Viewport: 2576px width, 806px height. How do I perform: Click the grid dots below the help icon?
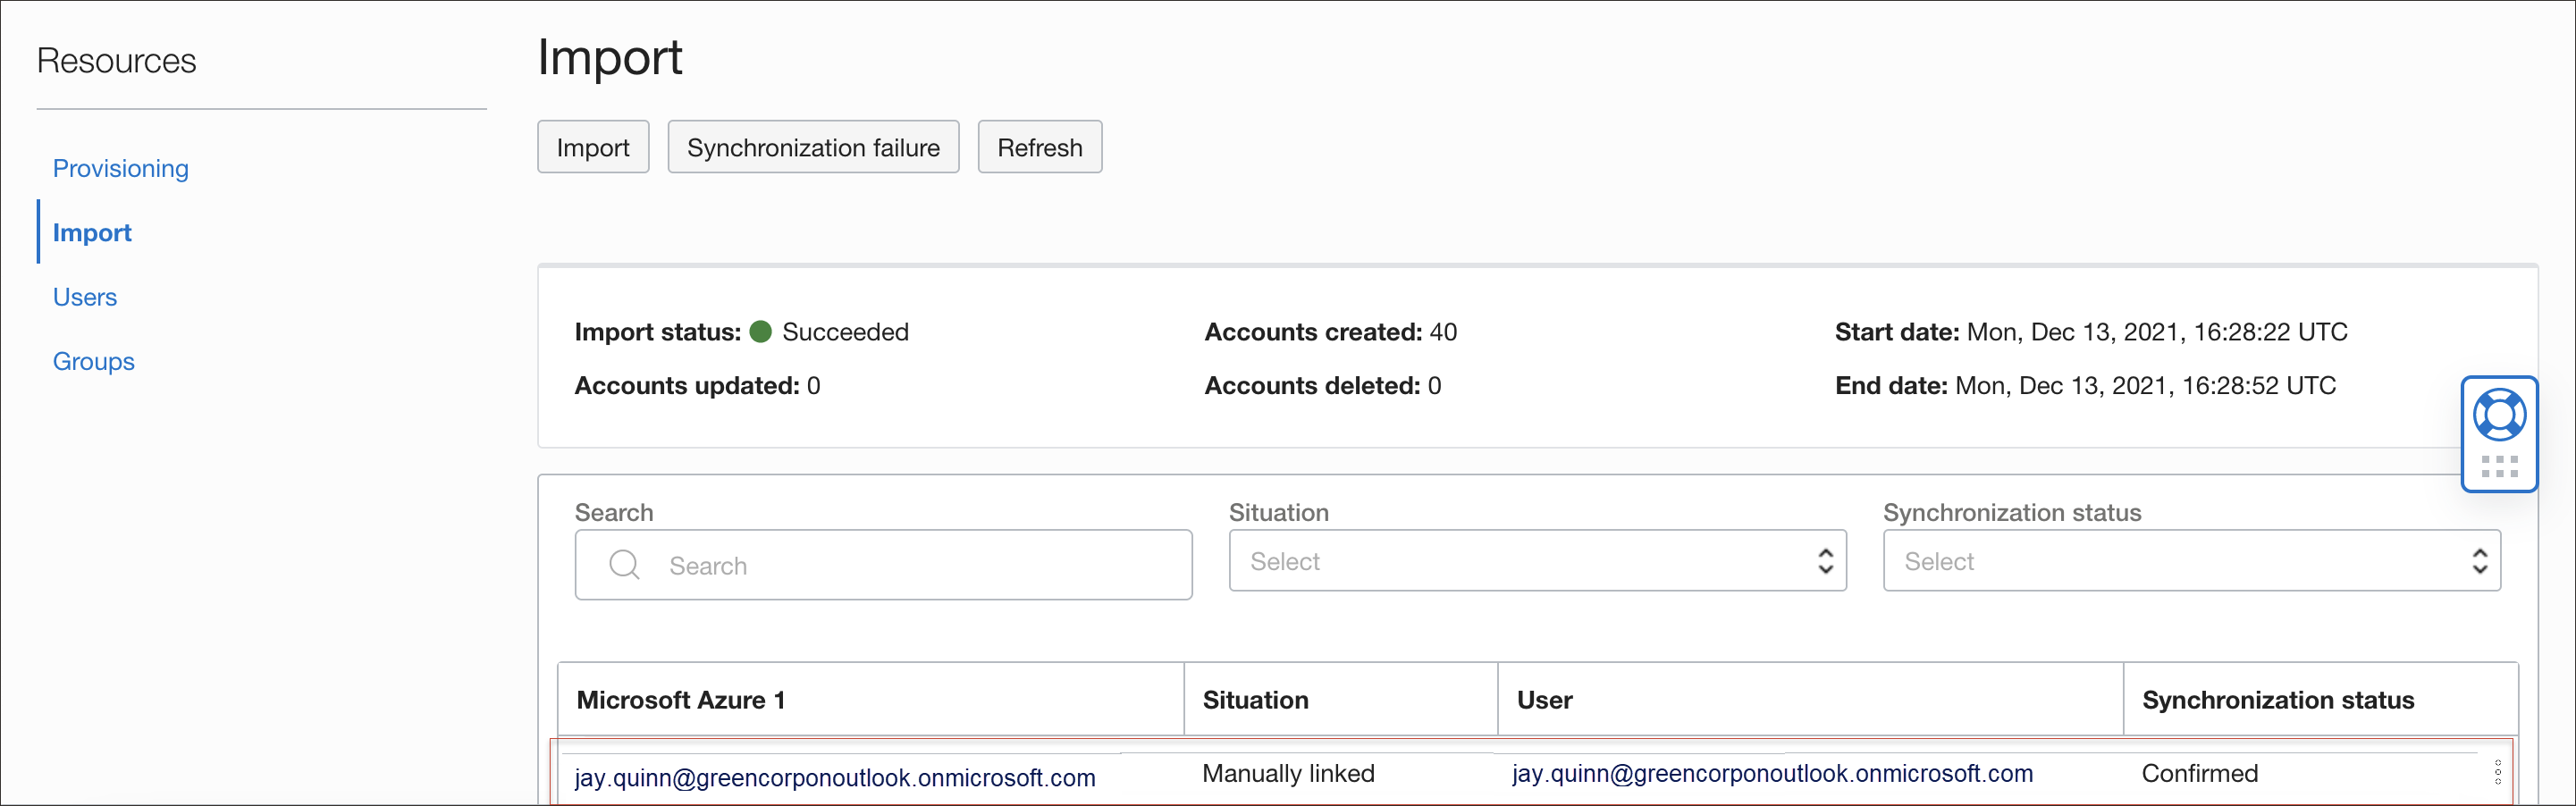(2498, 467)
